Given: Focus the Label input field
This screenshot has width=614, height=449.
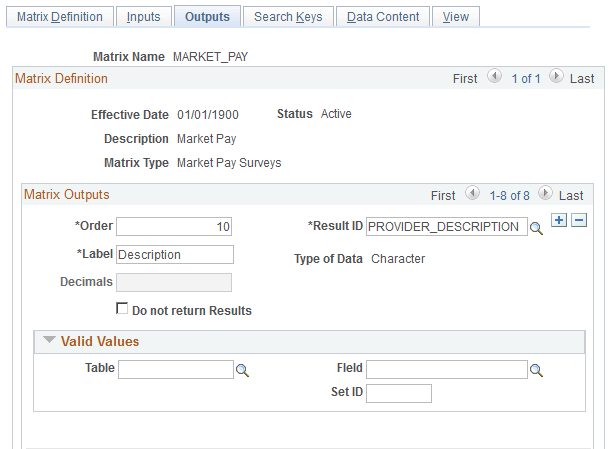Looking at the screenshot, I should pyautogui.click(x=175, y=254).
